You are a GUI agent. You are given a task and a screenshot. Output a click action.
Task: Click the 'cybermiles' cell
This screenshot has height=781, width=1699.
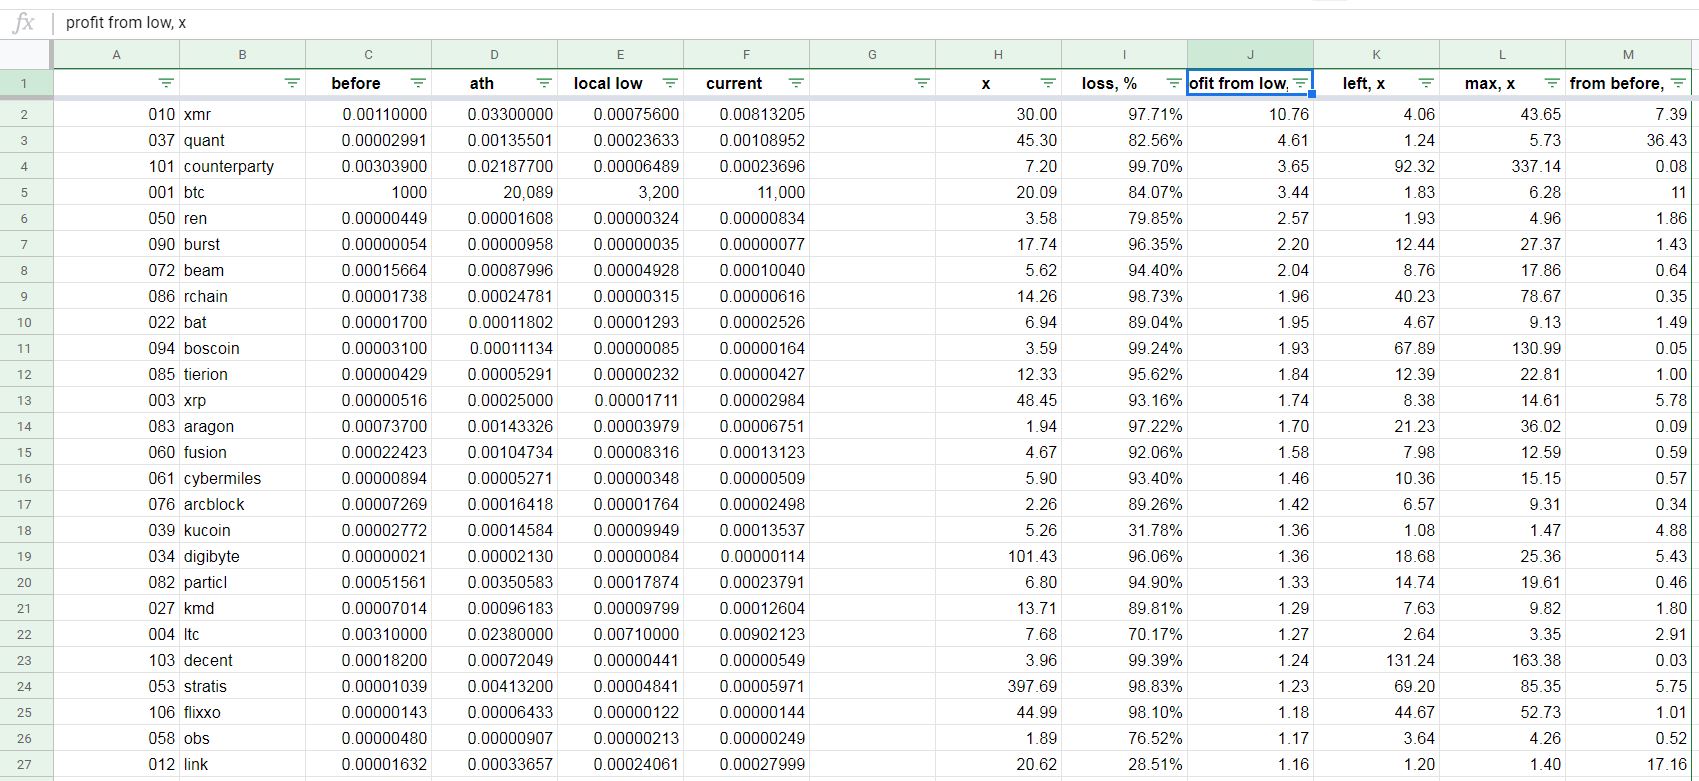tap(242, 478)
